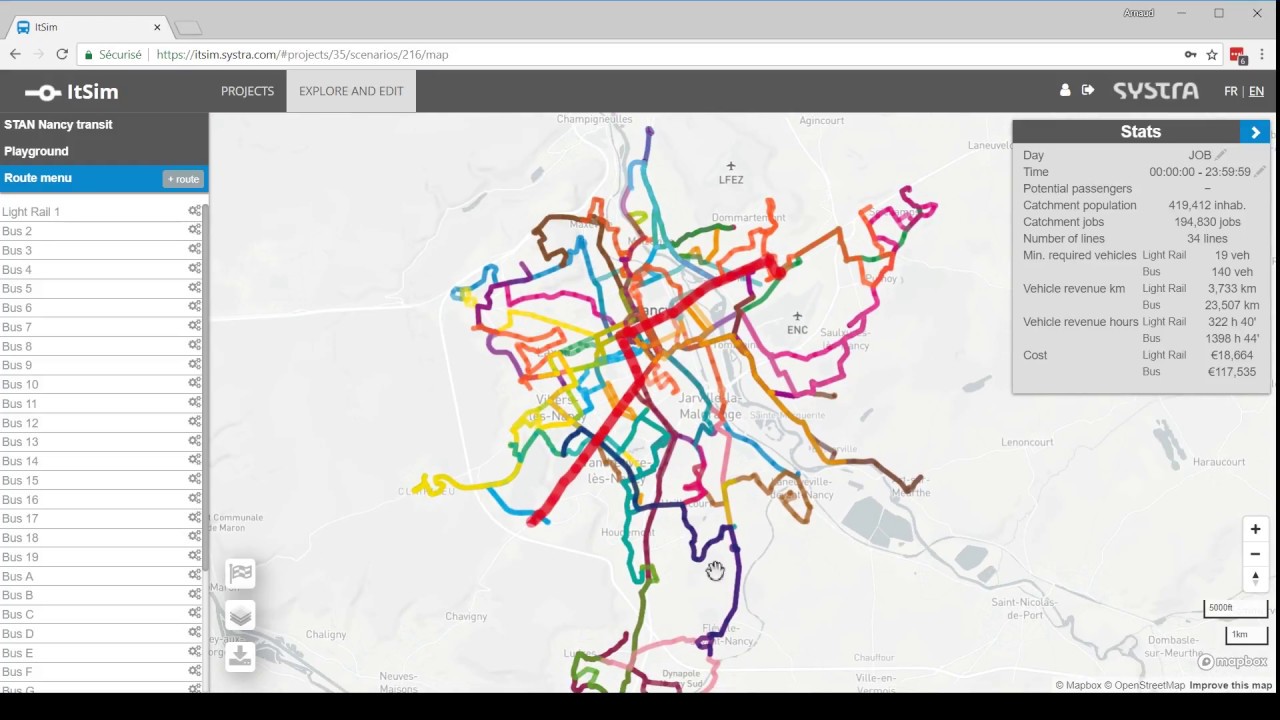Click the ItSim logo

[x=72, y=92]
